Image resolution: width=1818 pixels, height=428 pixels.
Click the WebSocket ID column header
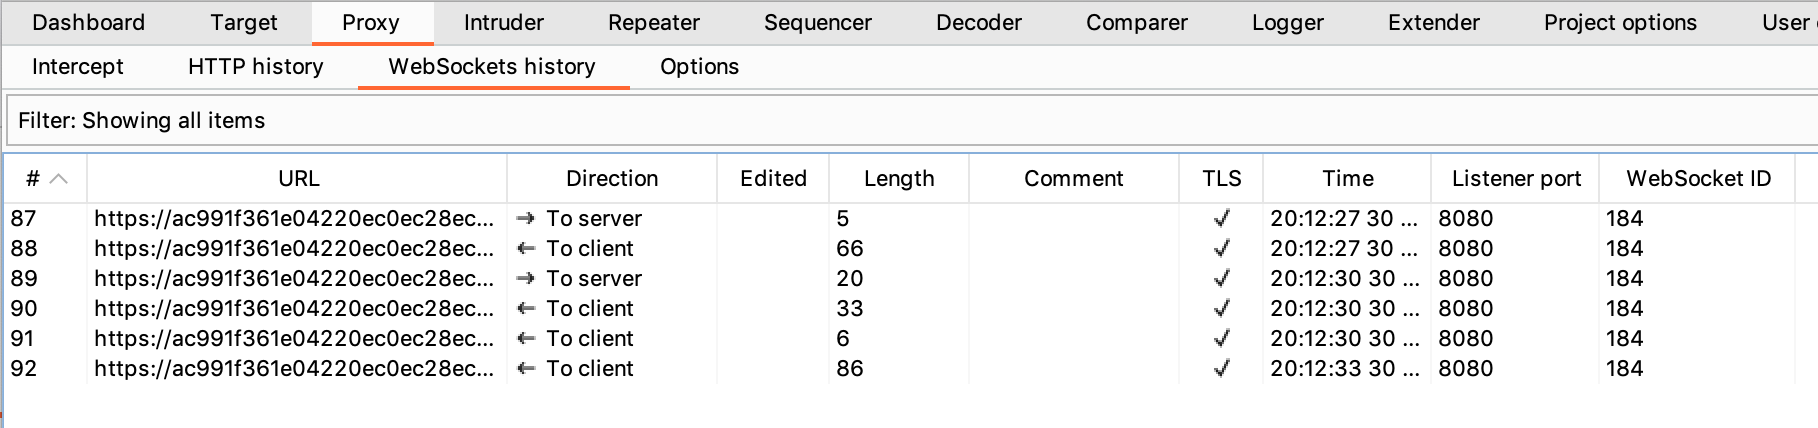[1698, 179]
